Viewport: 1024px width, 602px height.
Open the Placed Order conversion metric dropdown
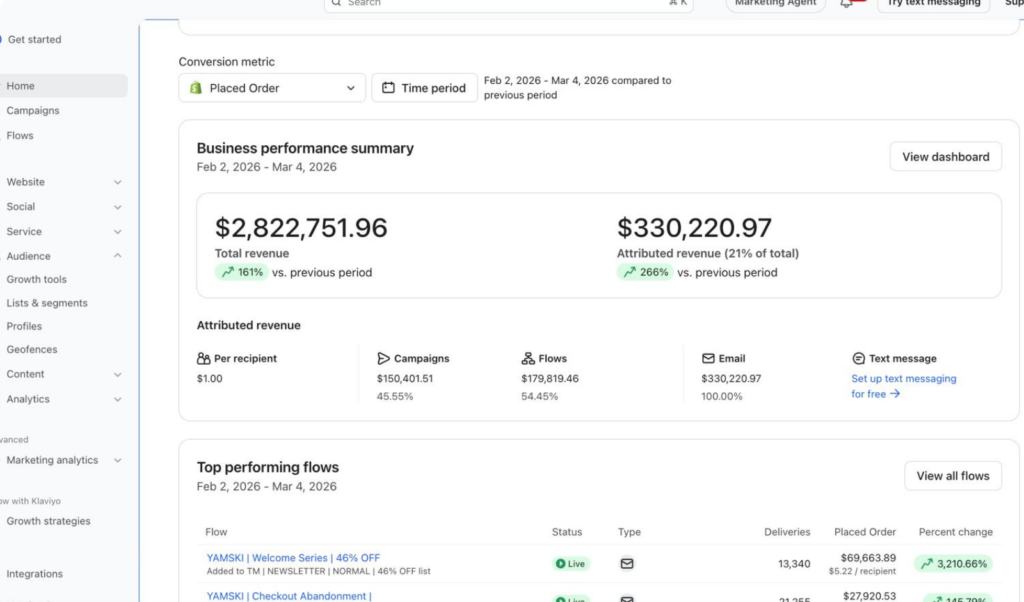tap(272, 88)
